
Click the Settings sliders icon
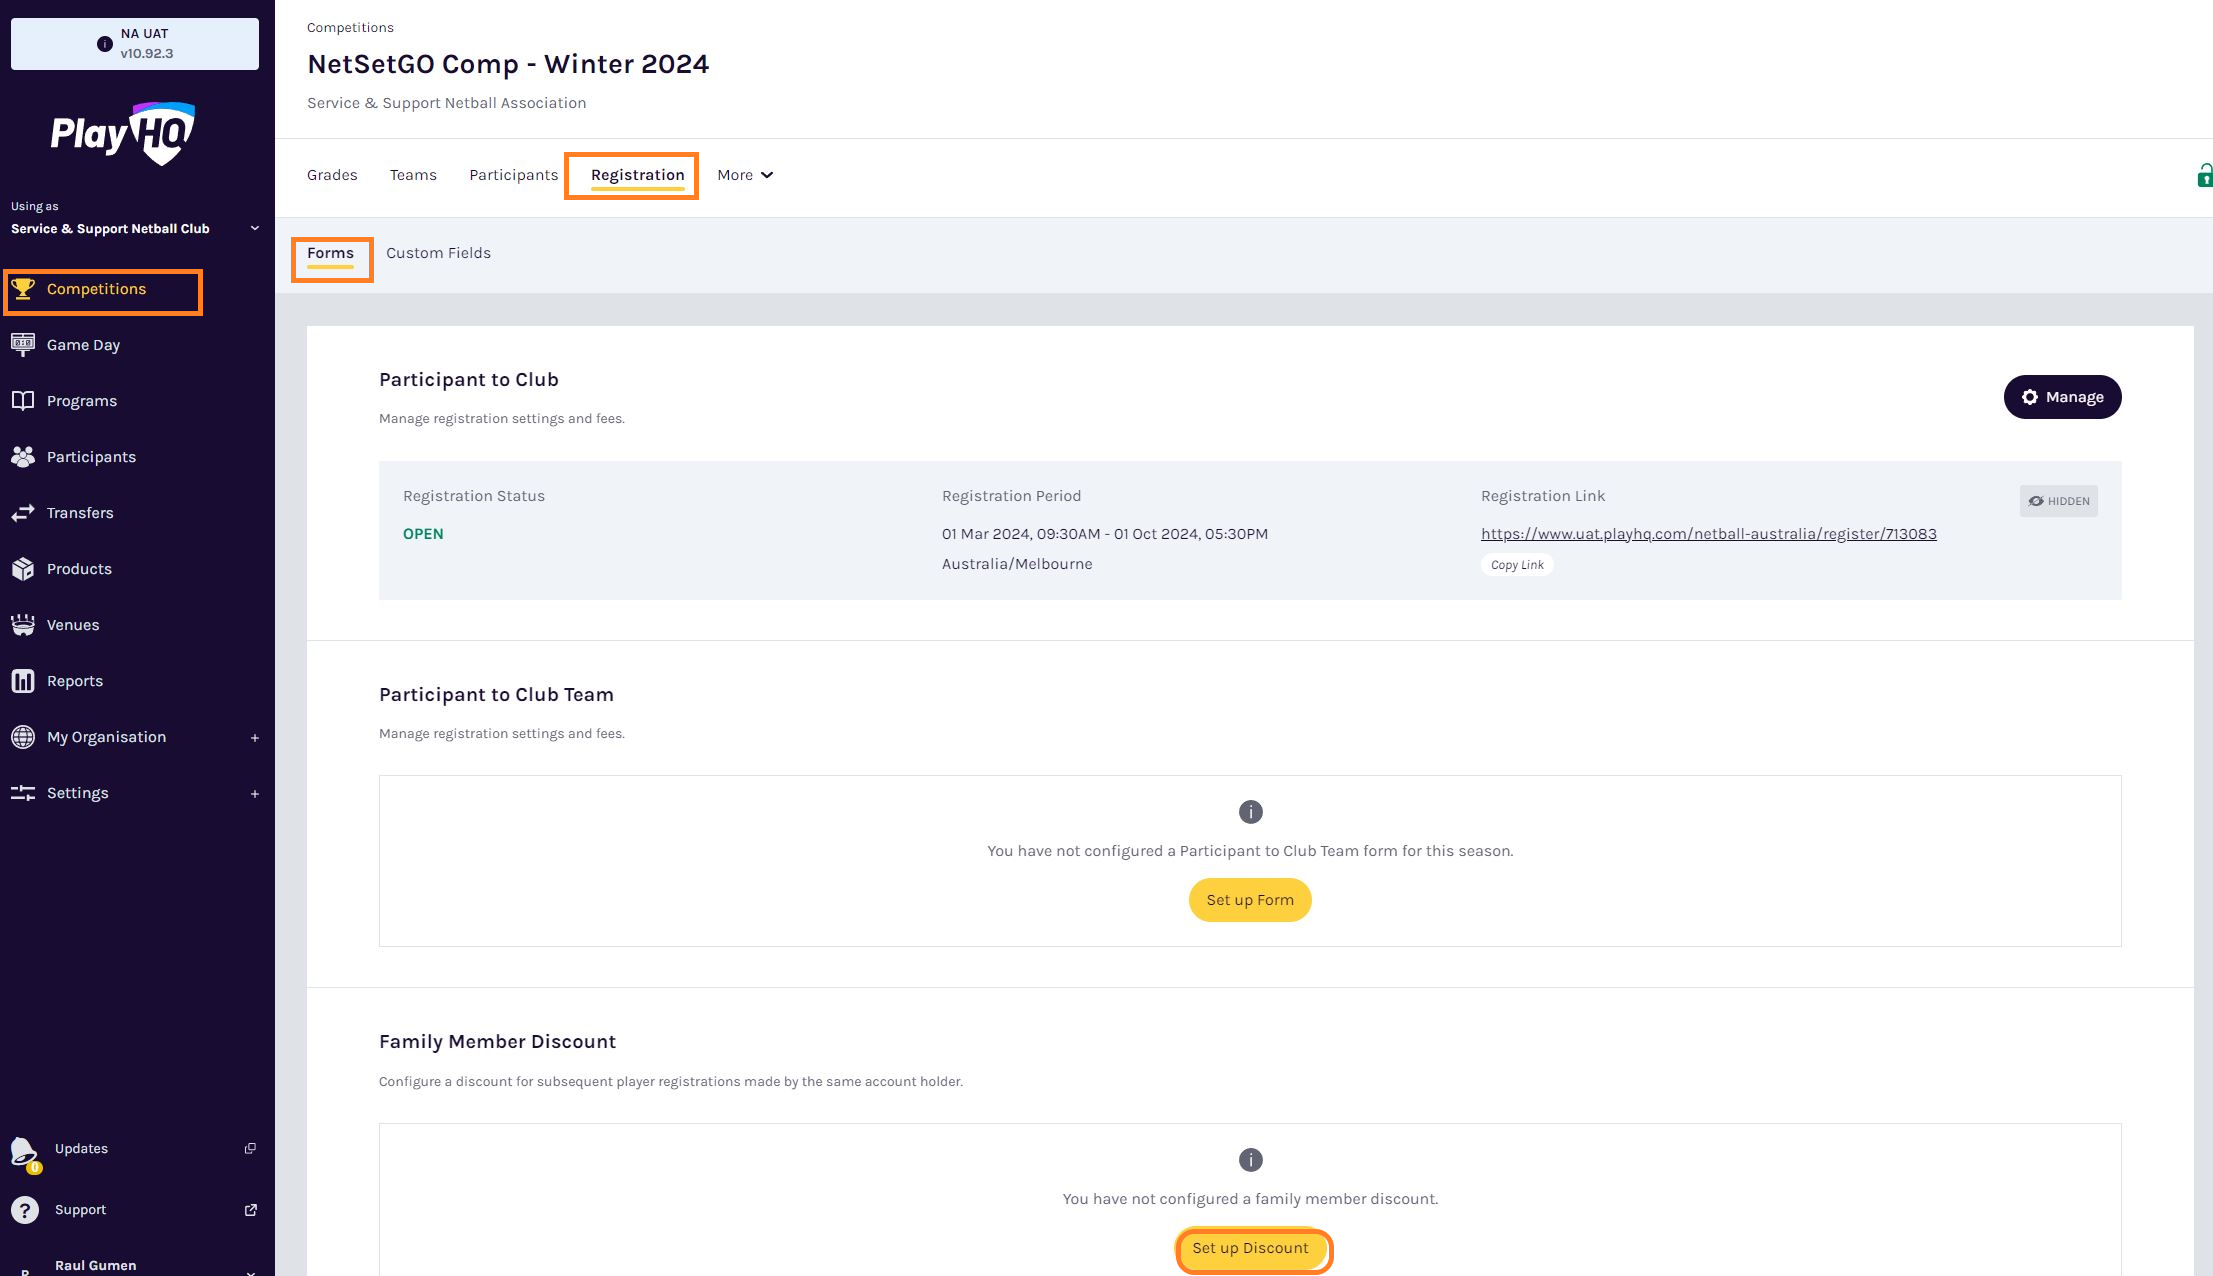click(23, 793)
